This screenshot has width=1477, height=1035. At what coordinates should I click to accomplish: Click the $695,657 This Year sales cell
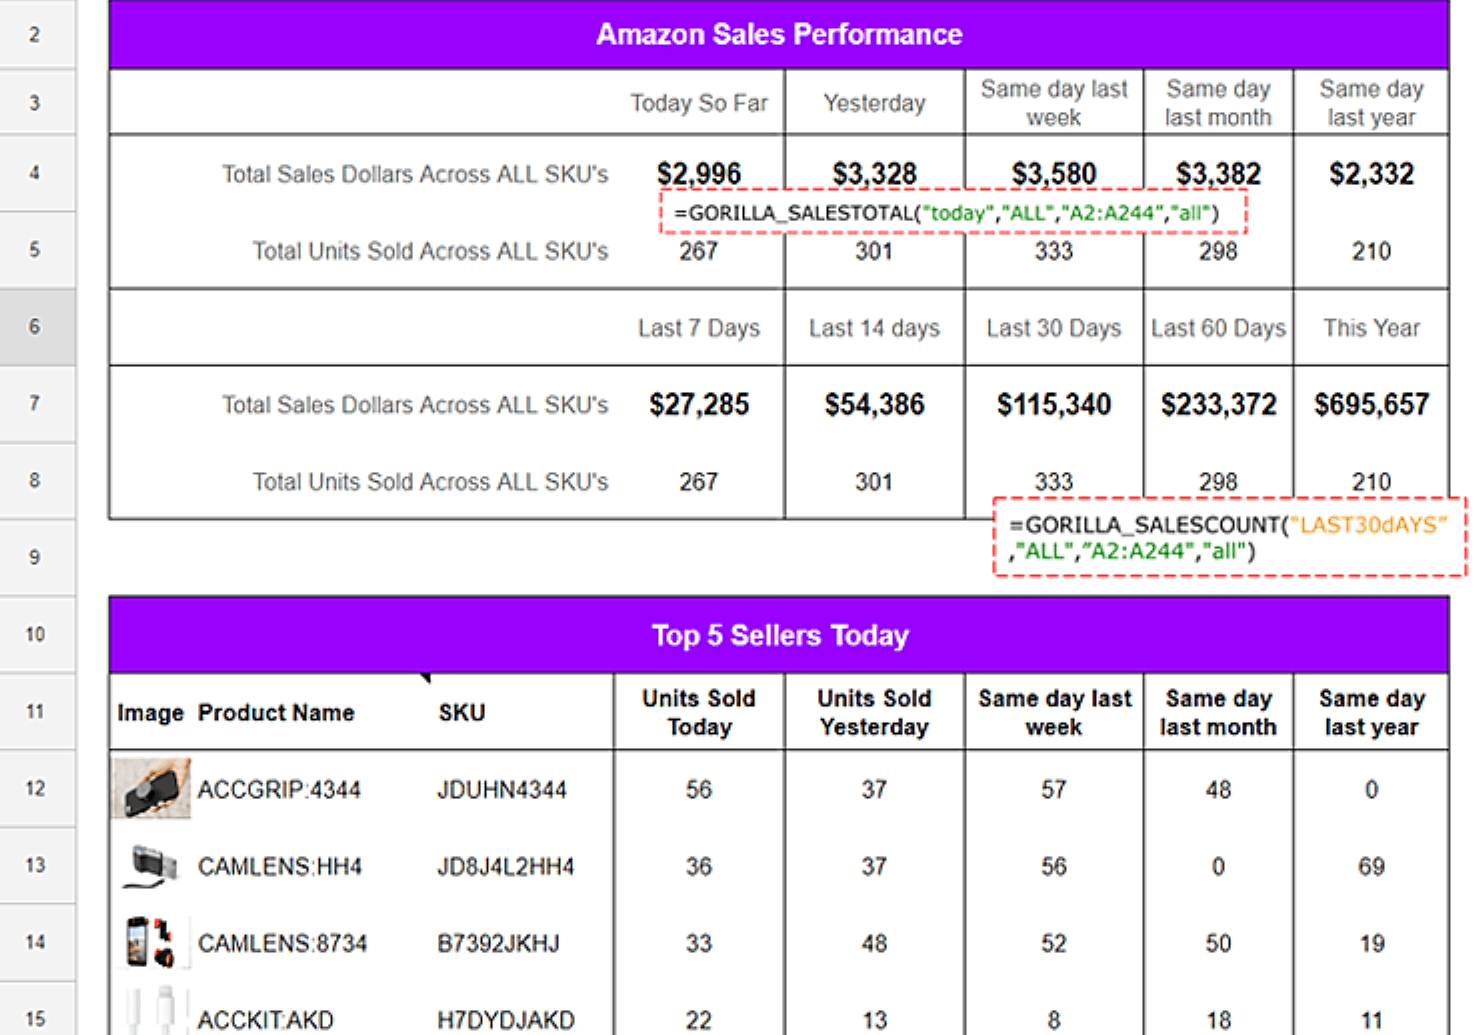(1371, 404)
